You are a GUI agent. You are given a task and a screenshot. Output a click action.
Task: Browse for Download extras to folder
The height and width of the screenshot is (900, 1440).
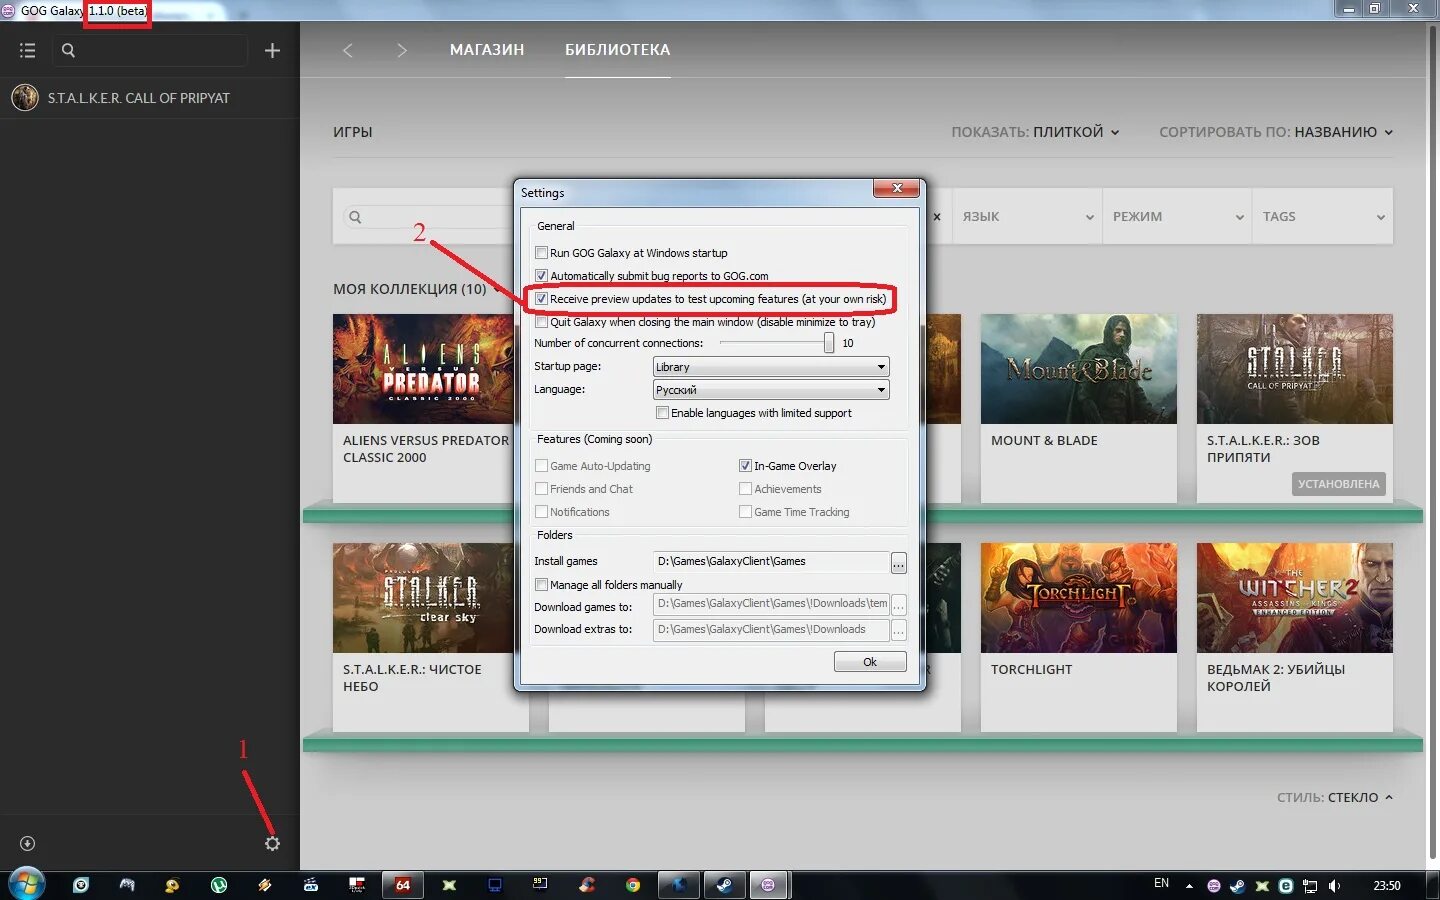coord(899,630)
